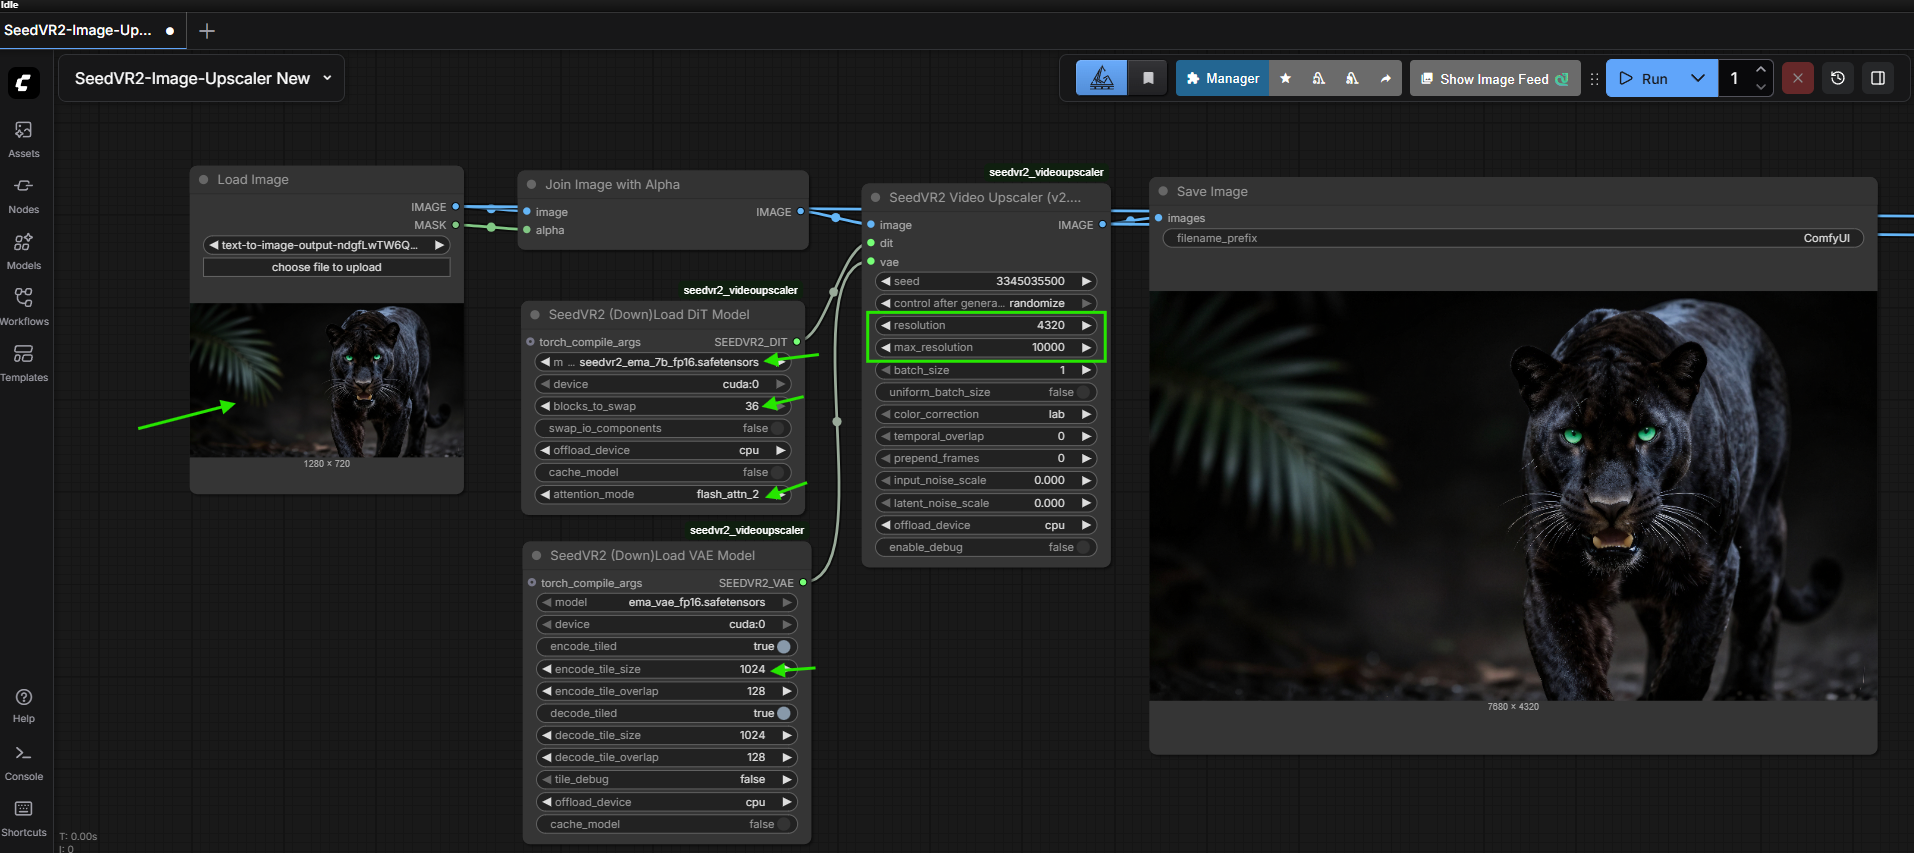Click the Manager button

tap(1222, 78)
